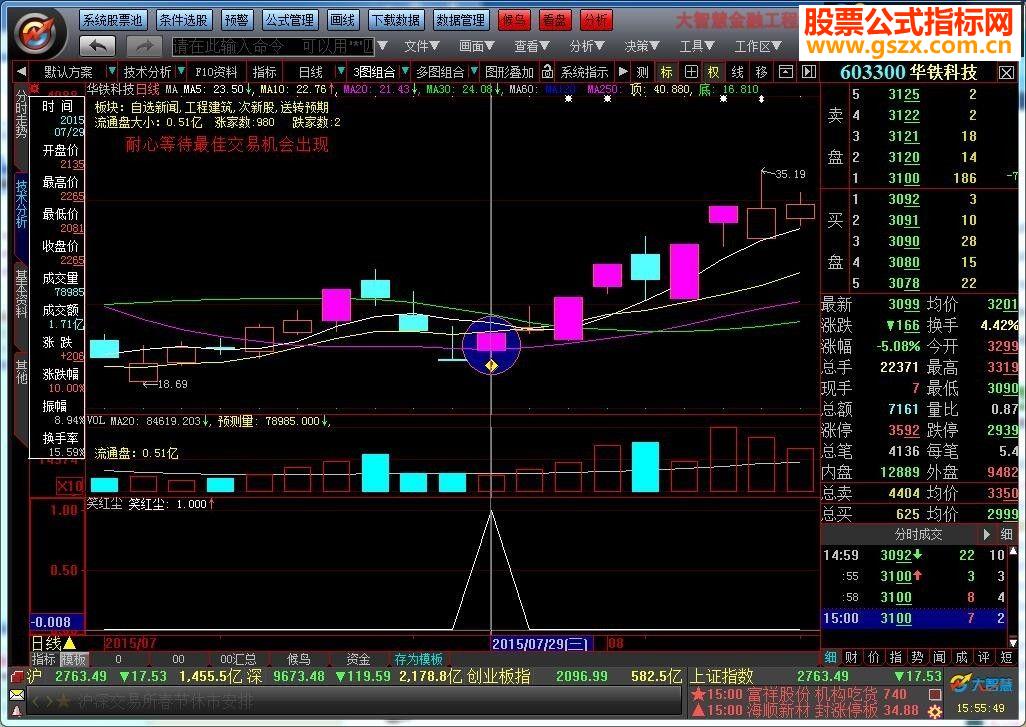Open the 多图组合 dropdown arrow
Image resolution: width=1026 pixels, height=727 pixels.
474,71
